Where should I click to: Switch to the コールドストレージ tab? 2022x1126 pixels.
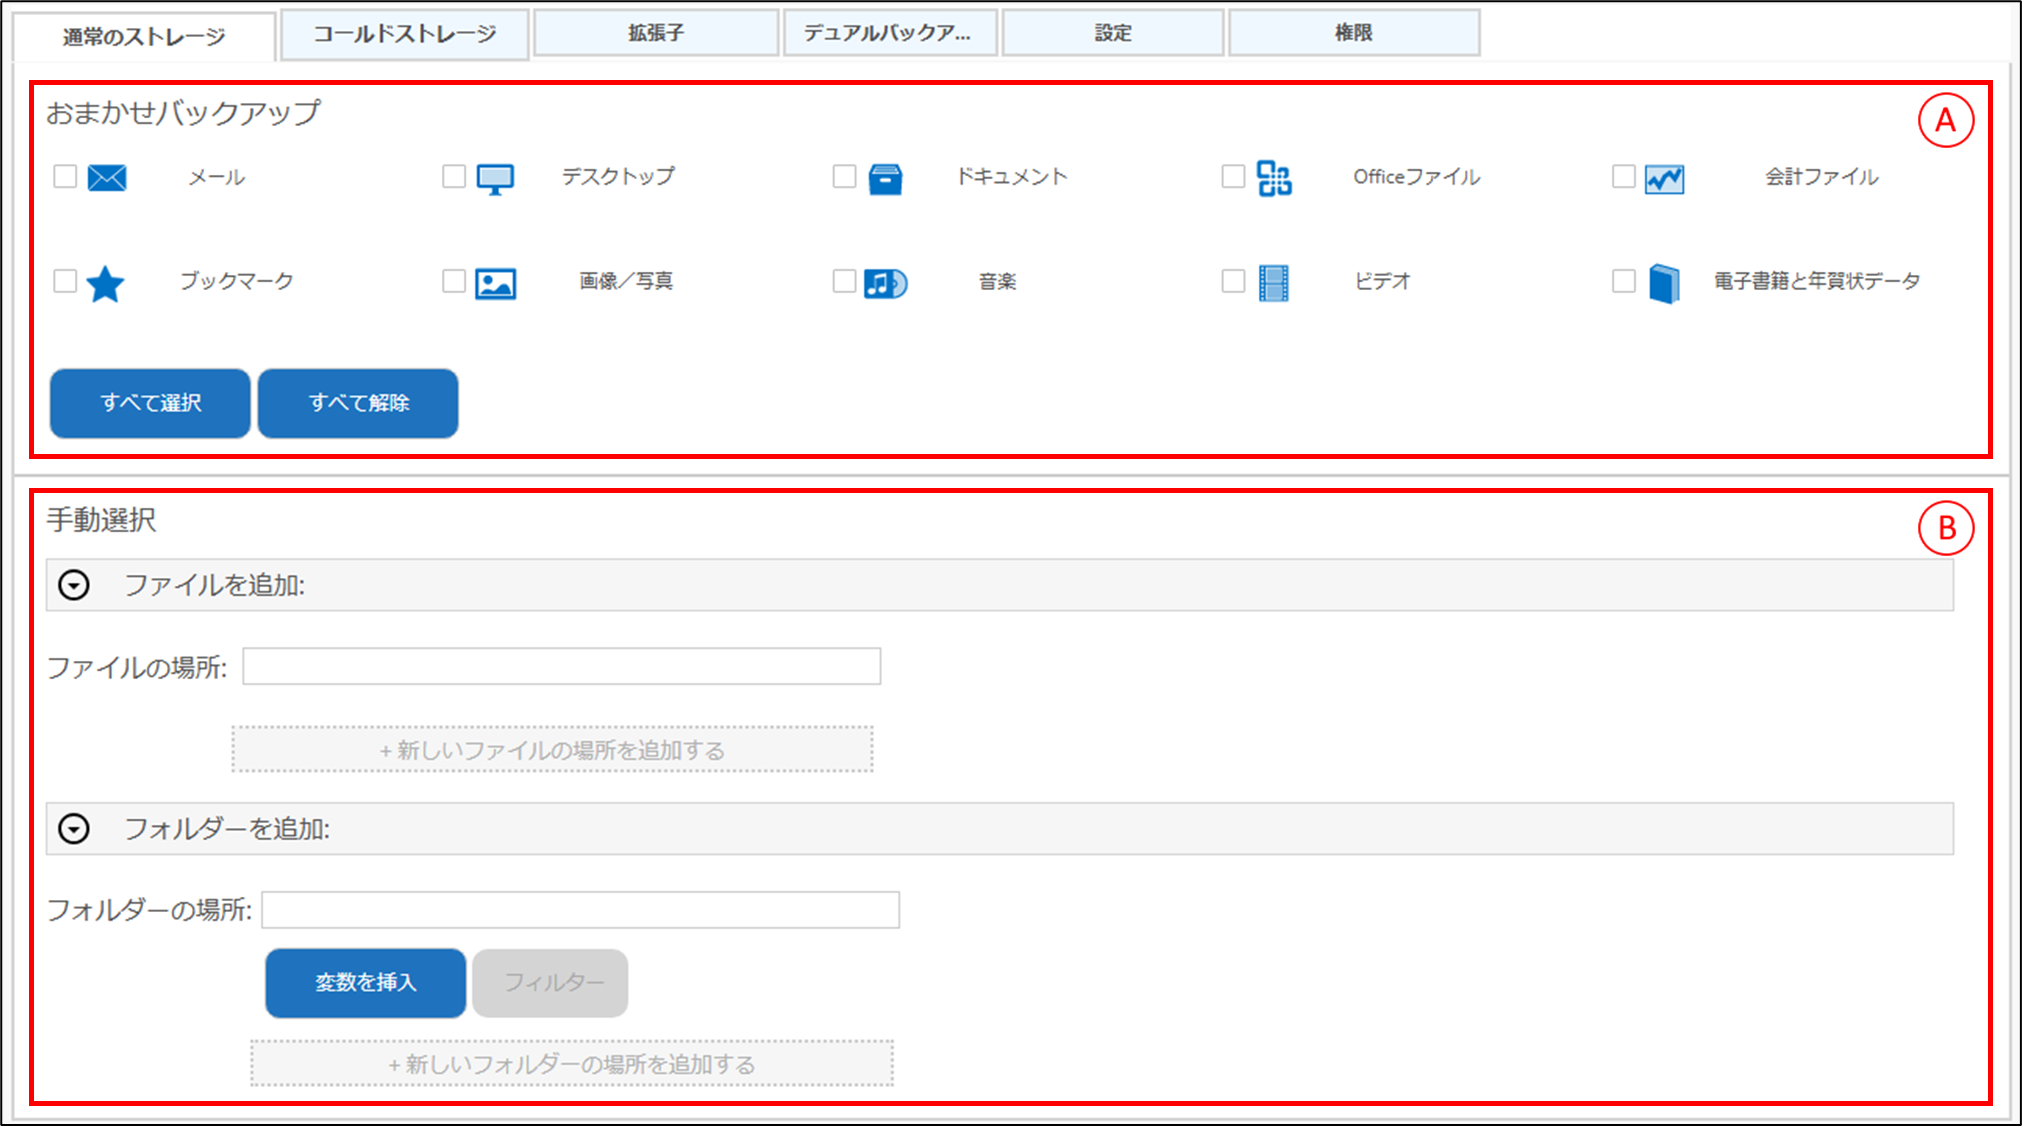pos(405,34)
